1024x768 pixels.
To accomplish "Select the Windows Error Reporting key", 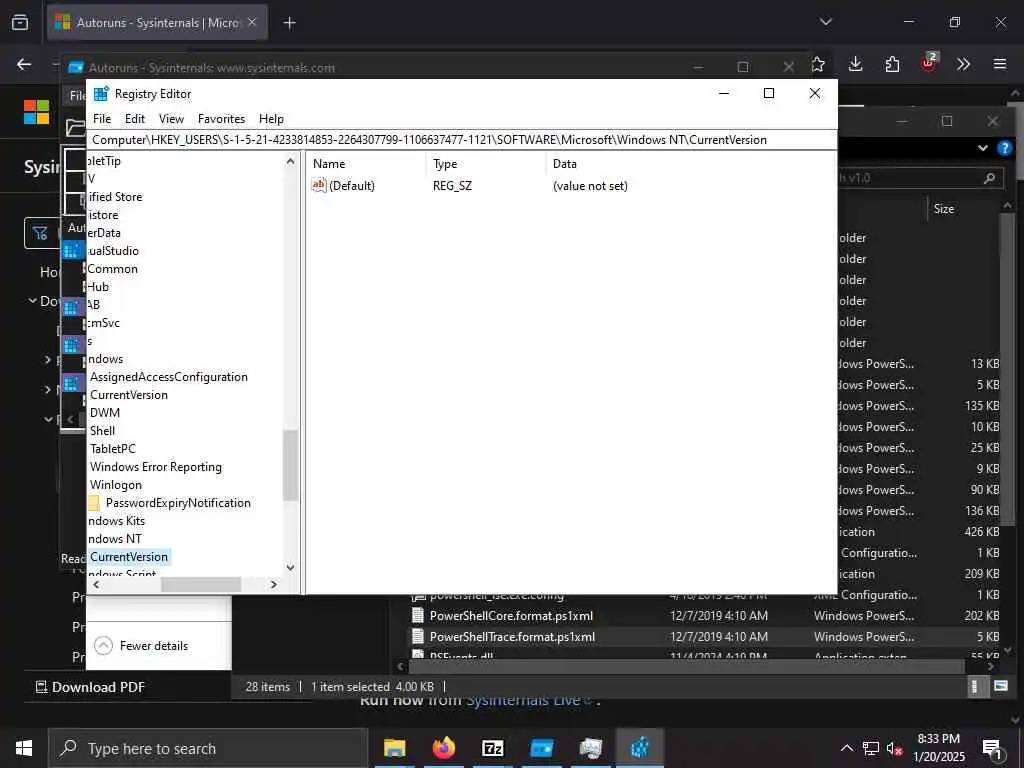I will tap(155, 467).
